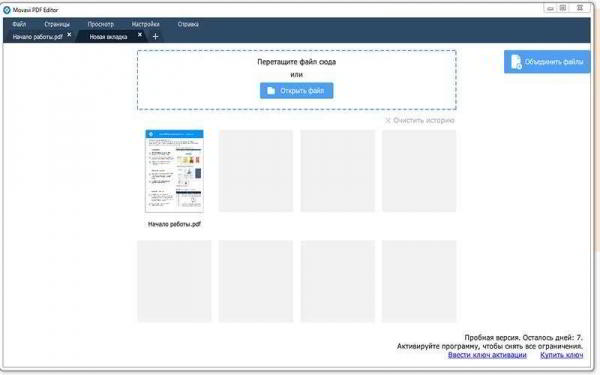Click the Ввести ключ активации link

pos(487,355)
